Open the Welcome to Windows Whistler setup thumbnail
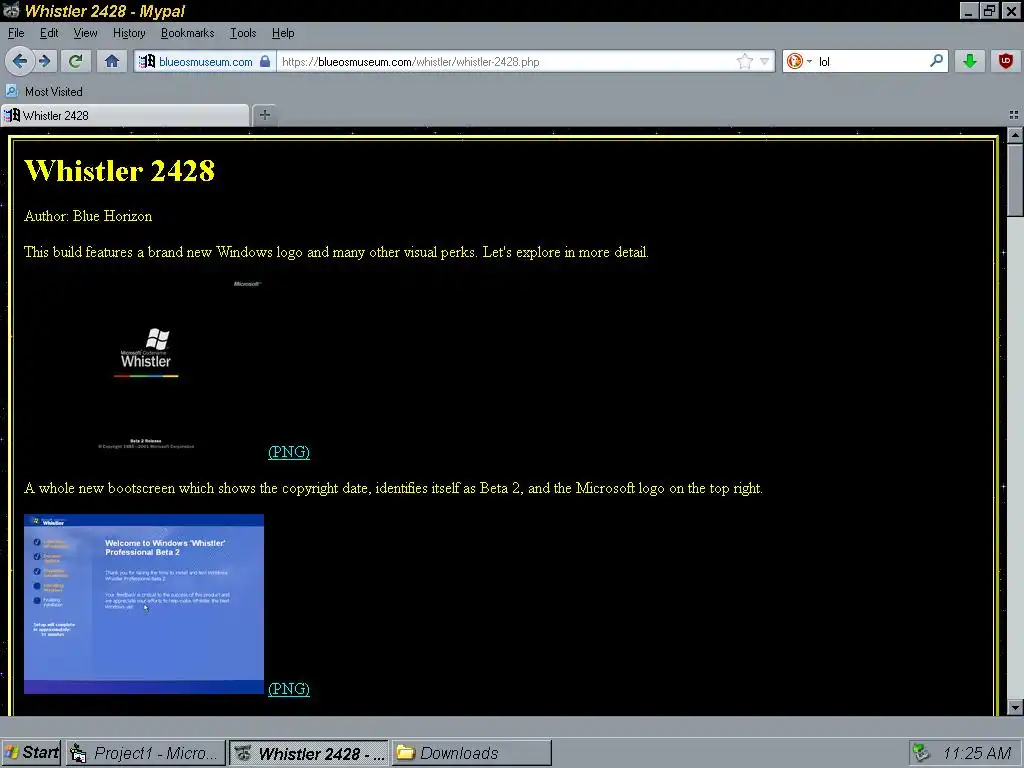The image size is (1024, 768). point(144,604)
